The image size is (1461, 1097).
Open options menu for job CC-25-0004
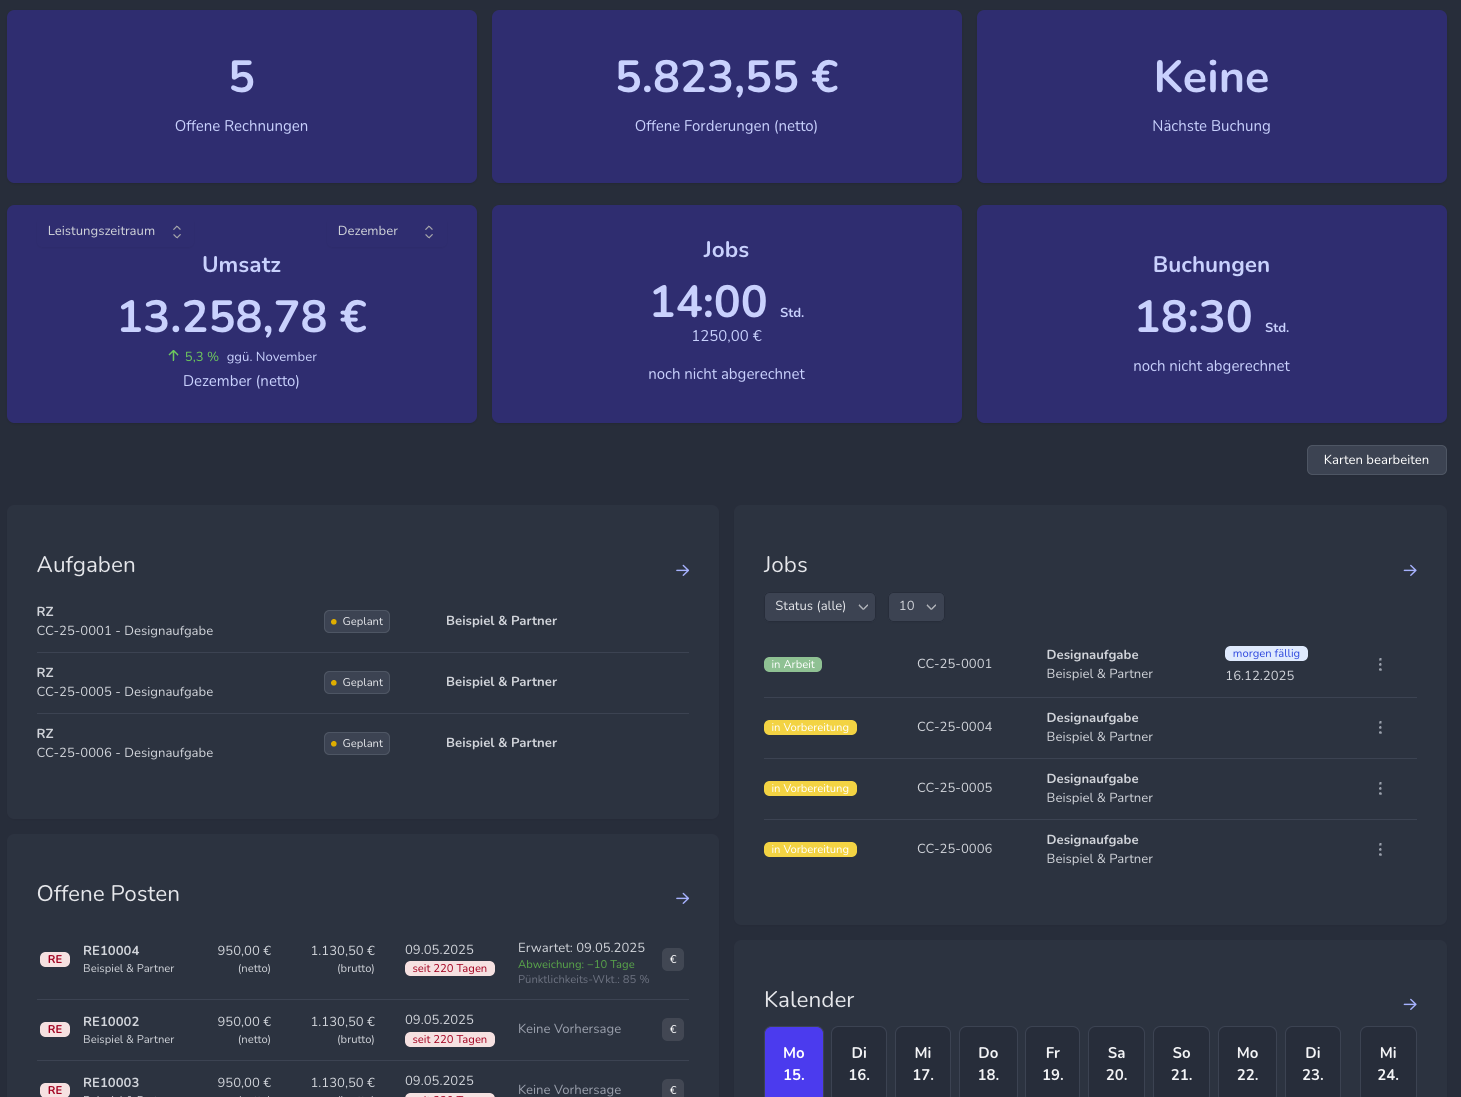click(1380, 727)
